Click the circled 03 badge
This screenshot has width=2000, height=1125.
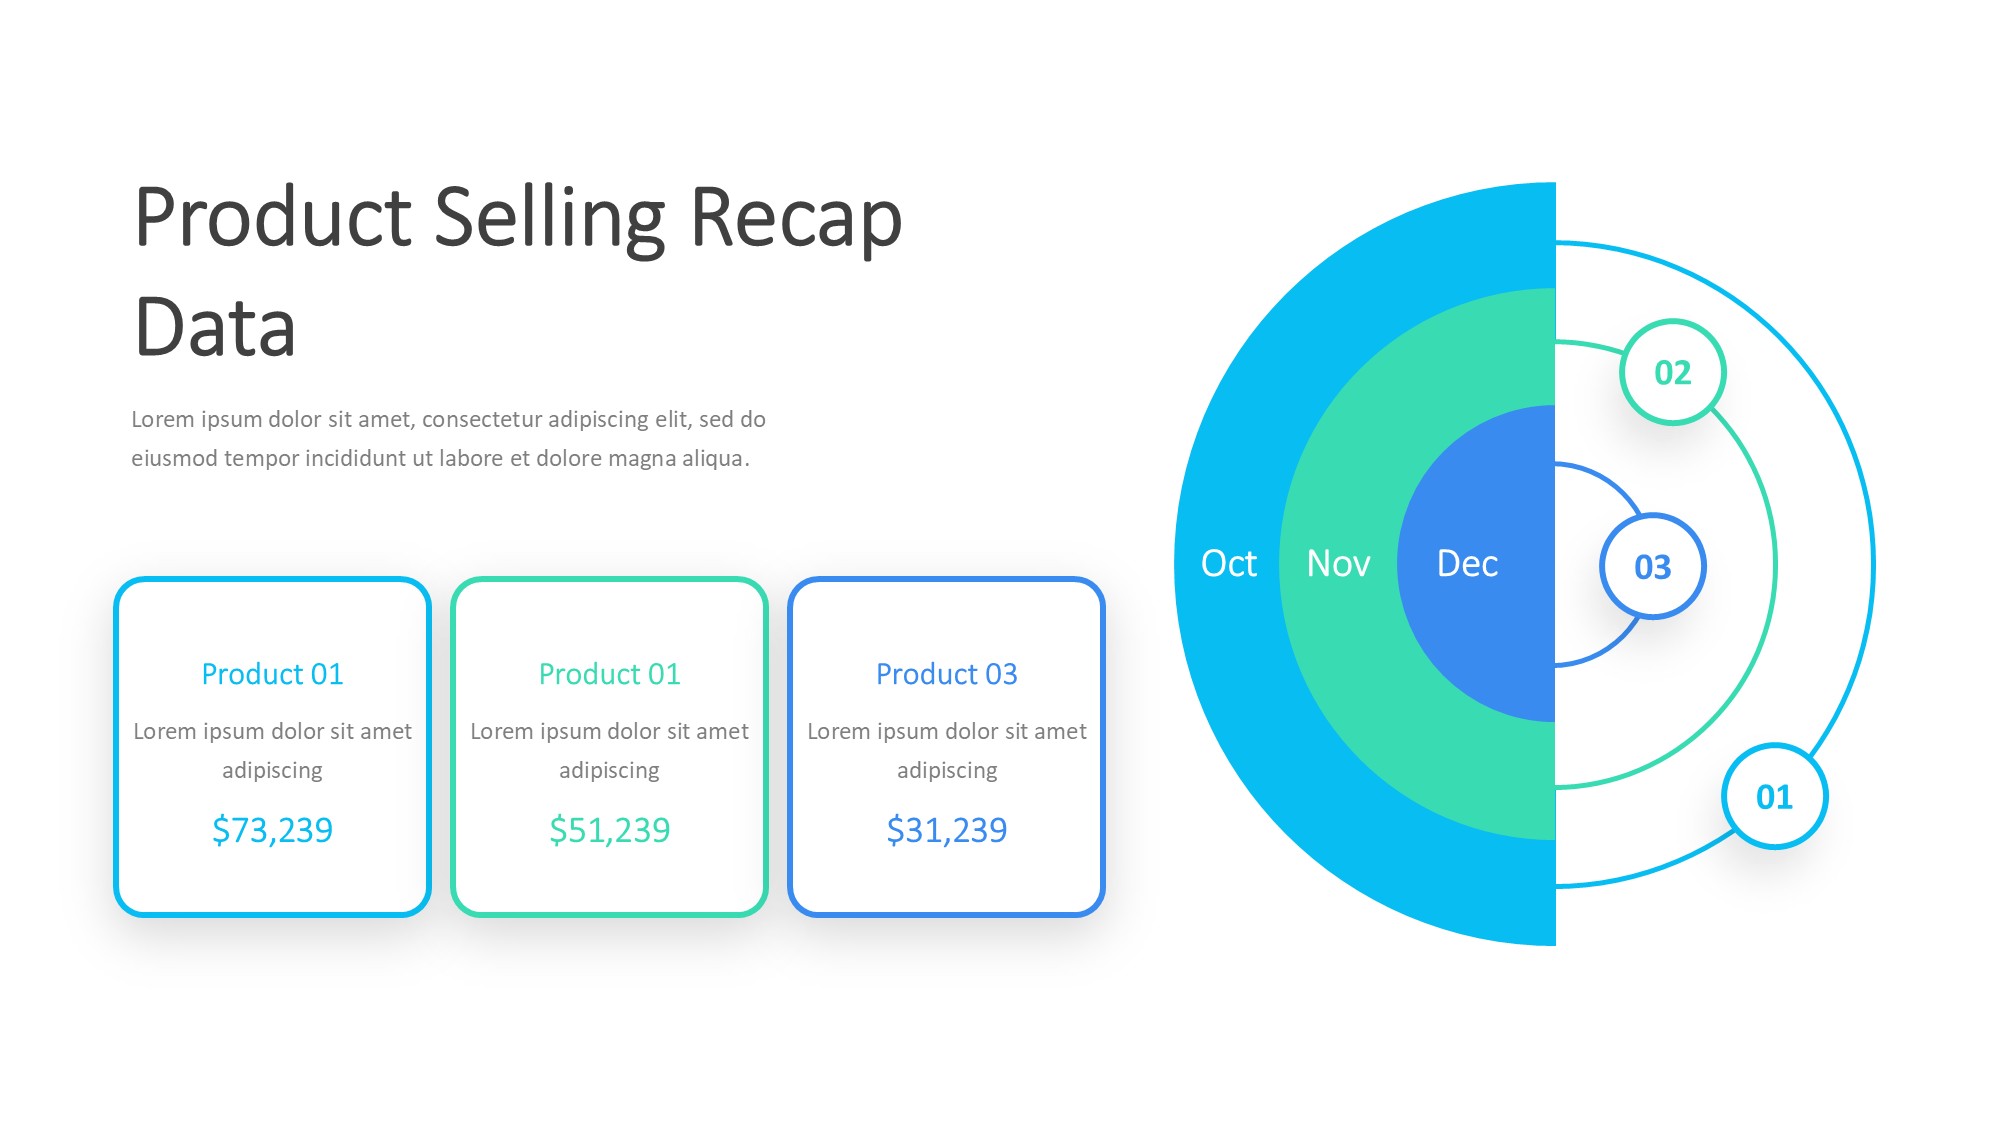tap(1652, 567)
